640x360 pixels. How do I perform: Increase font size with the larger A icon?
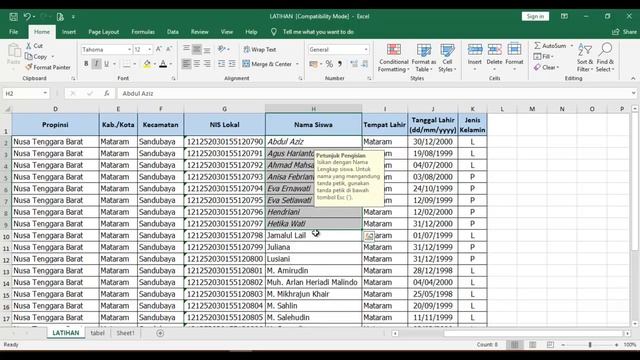click(159, 49)
